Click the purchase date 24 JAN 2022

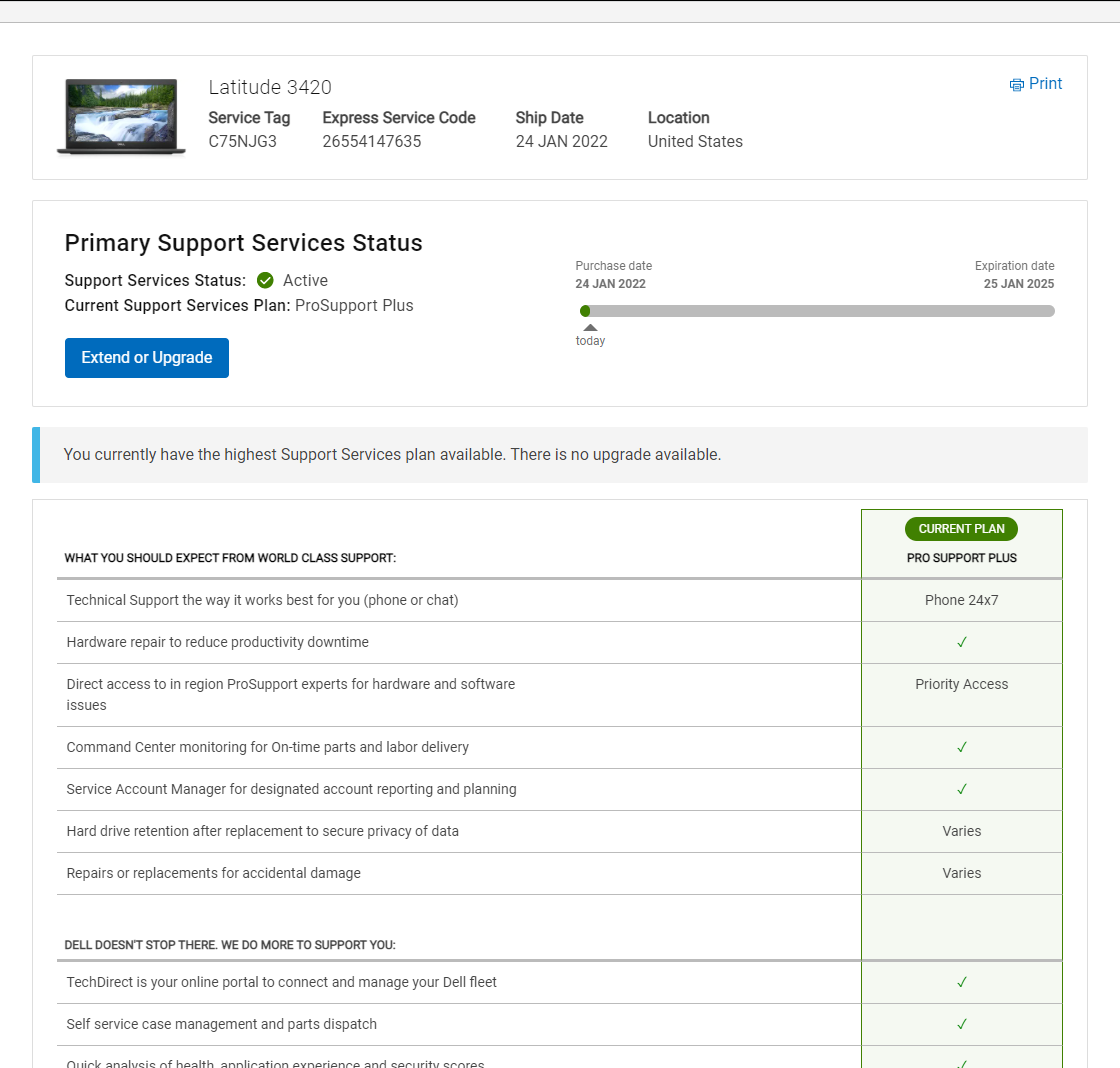coord(611,284)
